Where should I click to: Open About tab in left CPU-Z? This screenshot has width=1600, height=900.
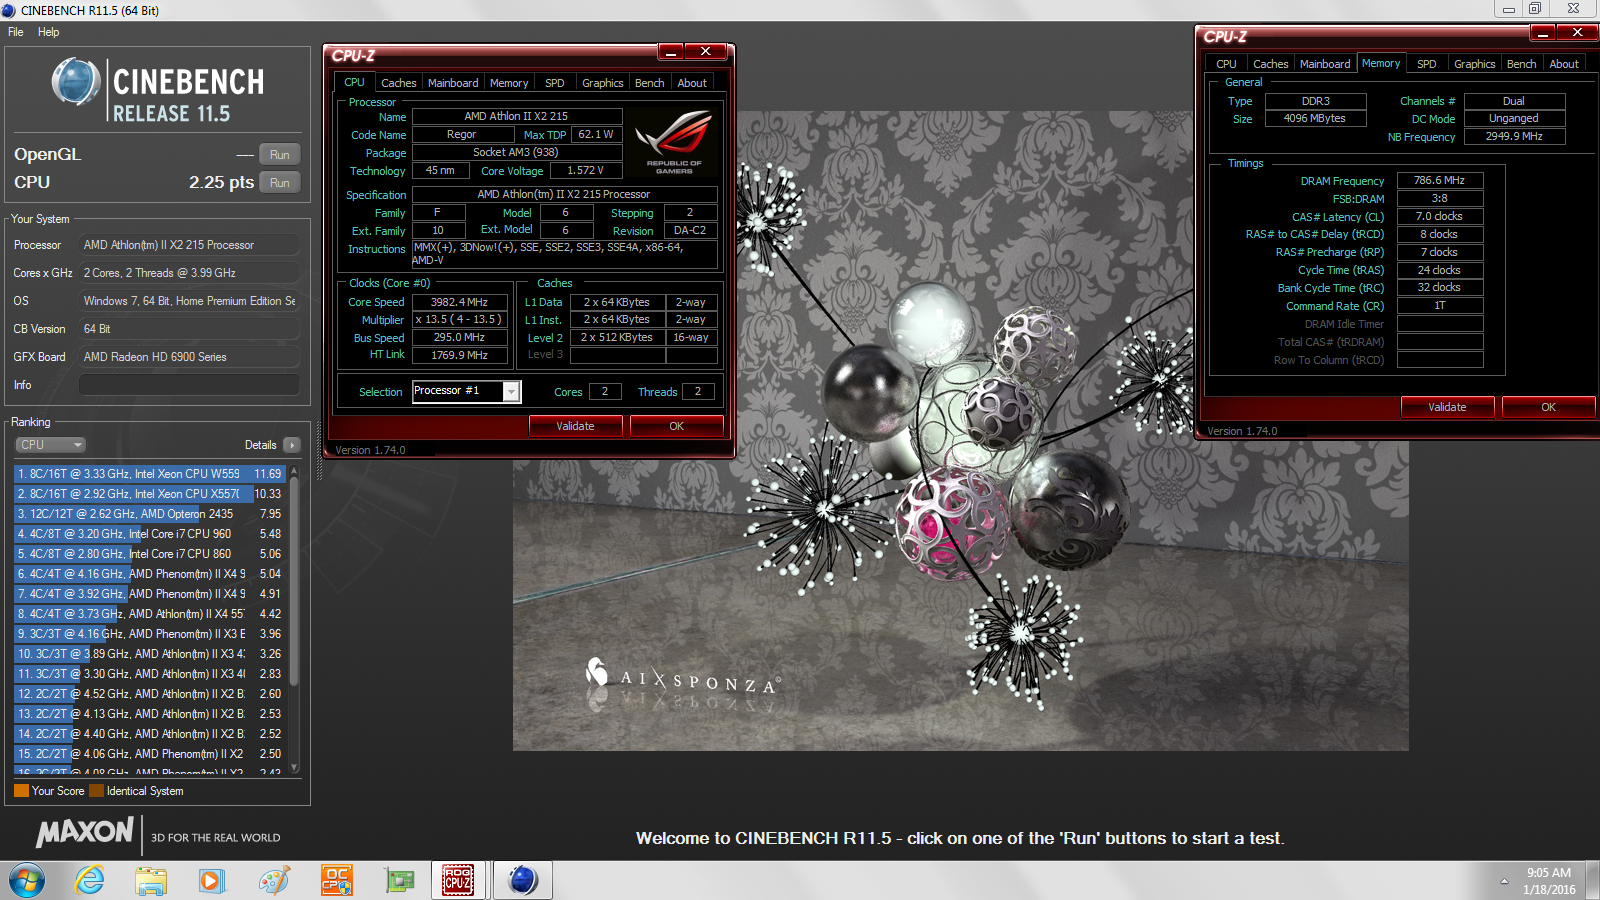(x=692, y=83)
